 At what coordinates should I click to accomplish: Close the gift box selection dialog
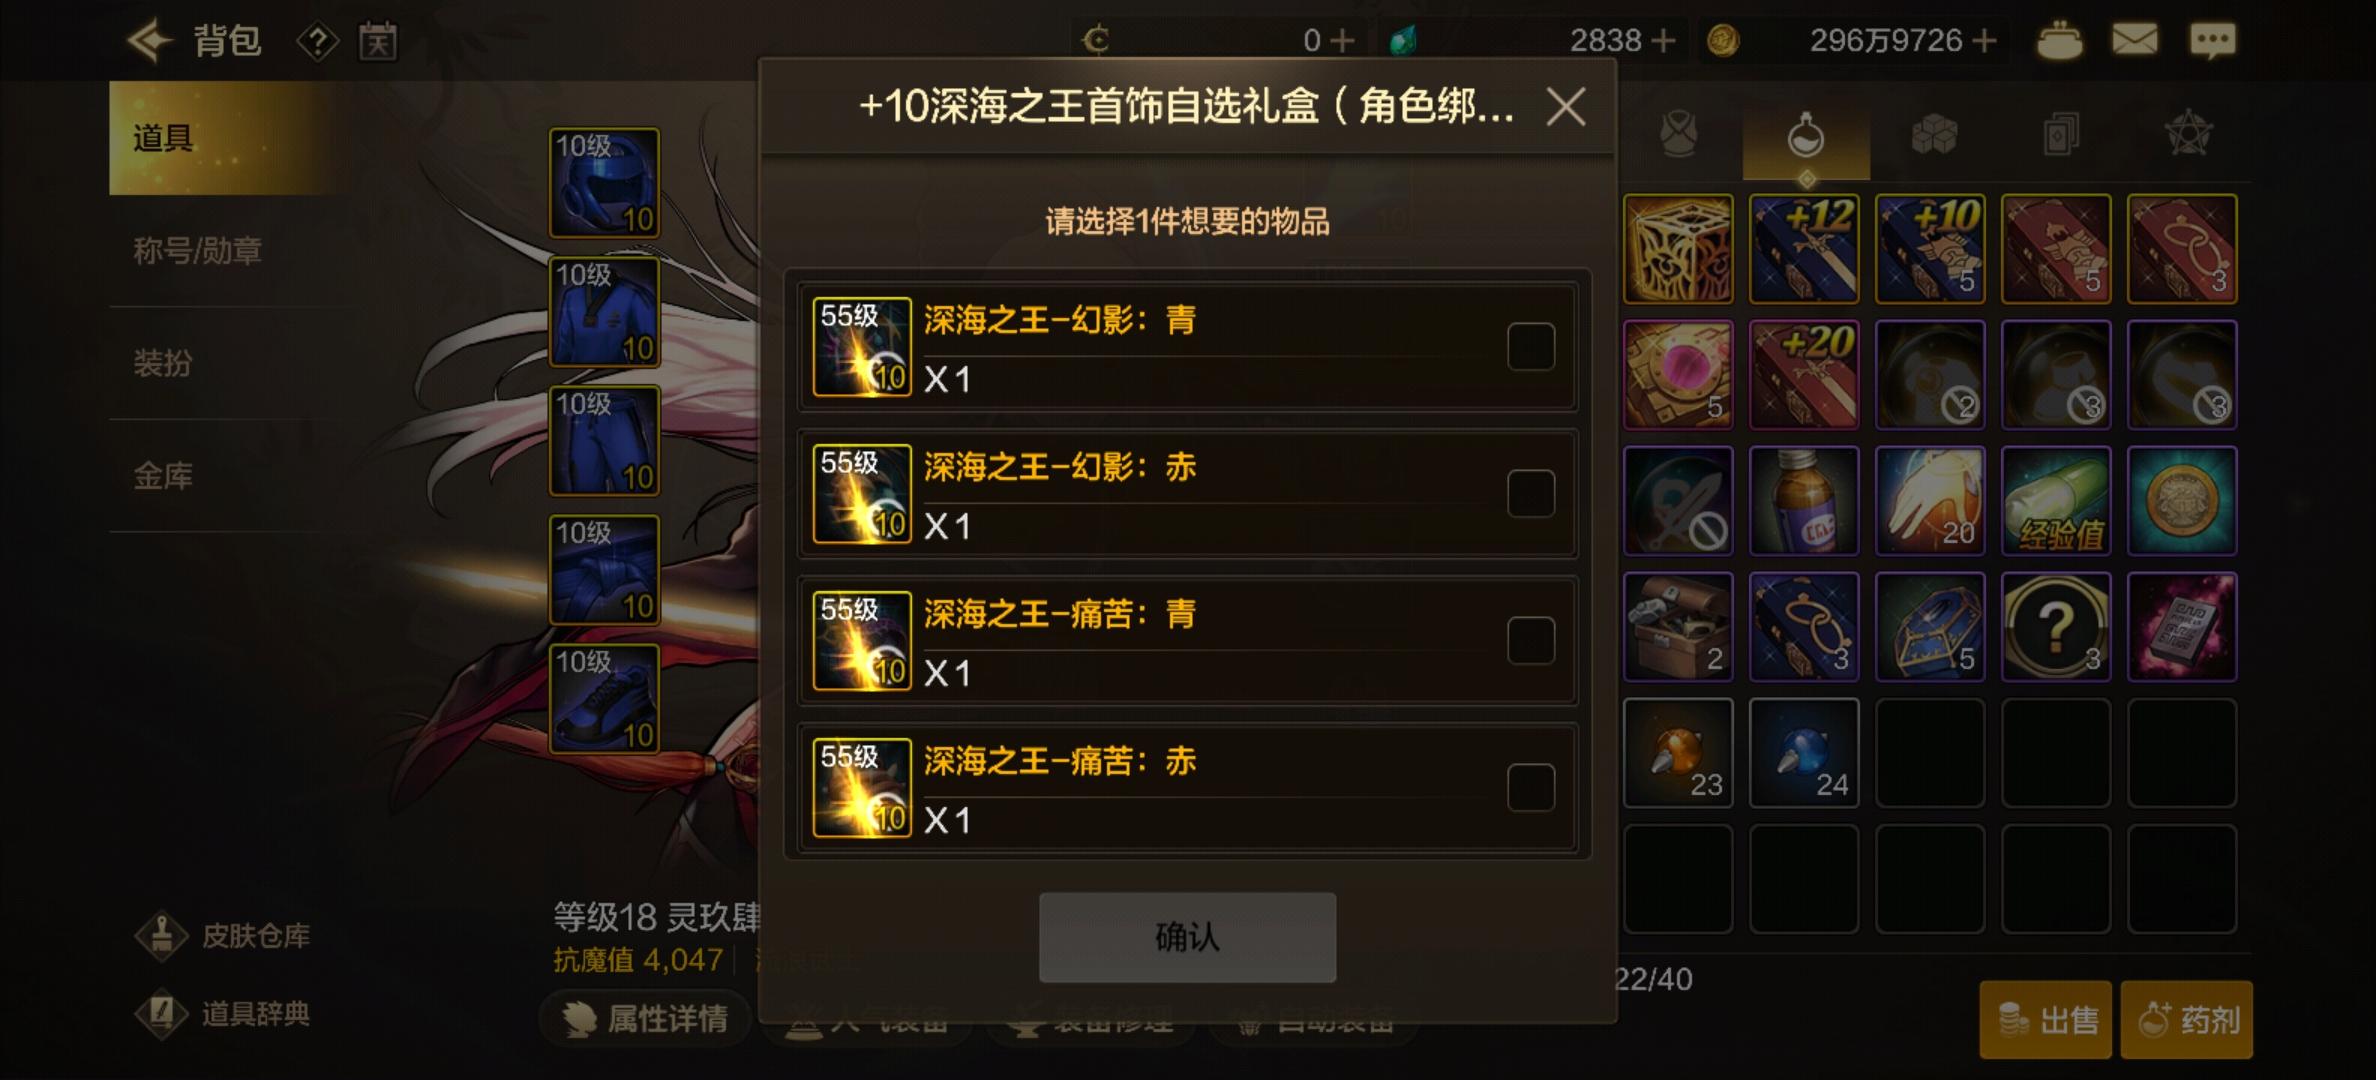[x=1565, y=106]
